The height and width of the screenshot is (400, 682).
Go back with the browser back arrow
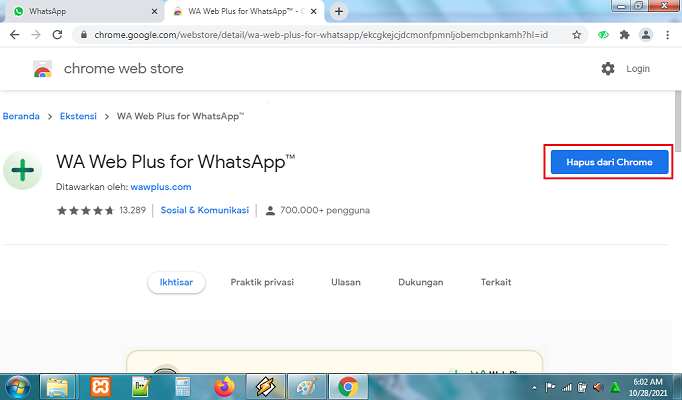(x=14, y=35)
